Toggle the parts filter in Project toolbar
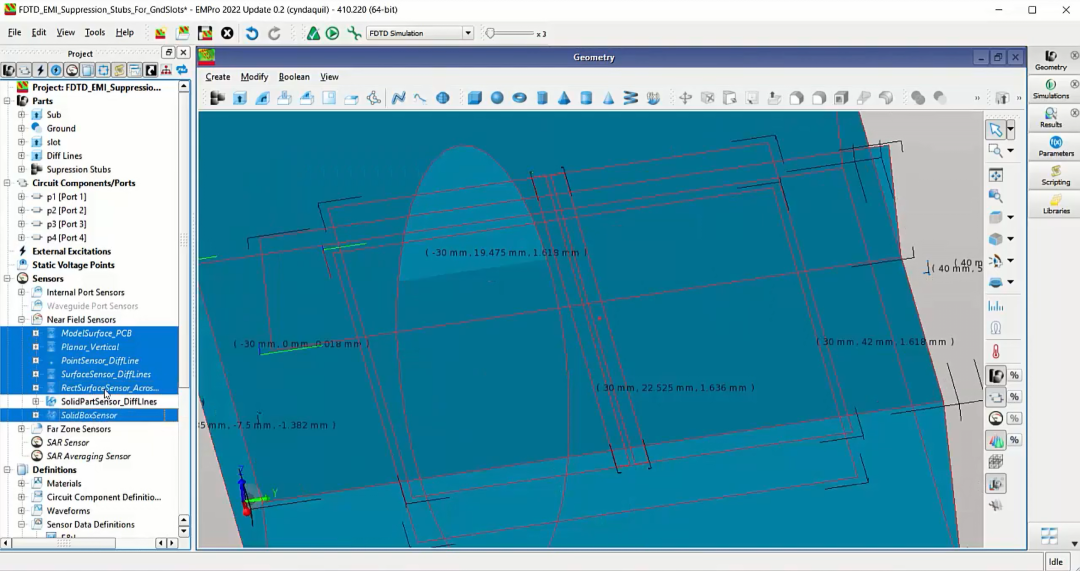1080x571 pixels. pyautogui.click(x=8, y=70)
